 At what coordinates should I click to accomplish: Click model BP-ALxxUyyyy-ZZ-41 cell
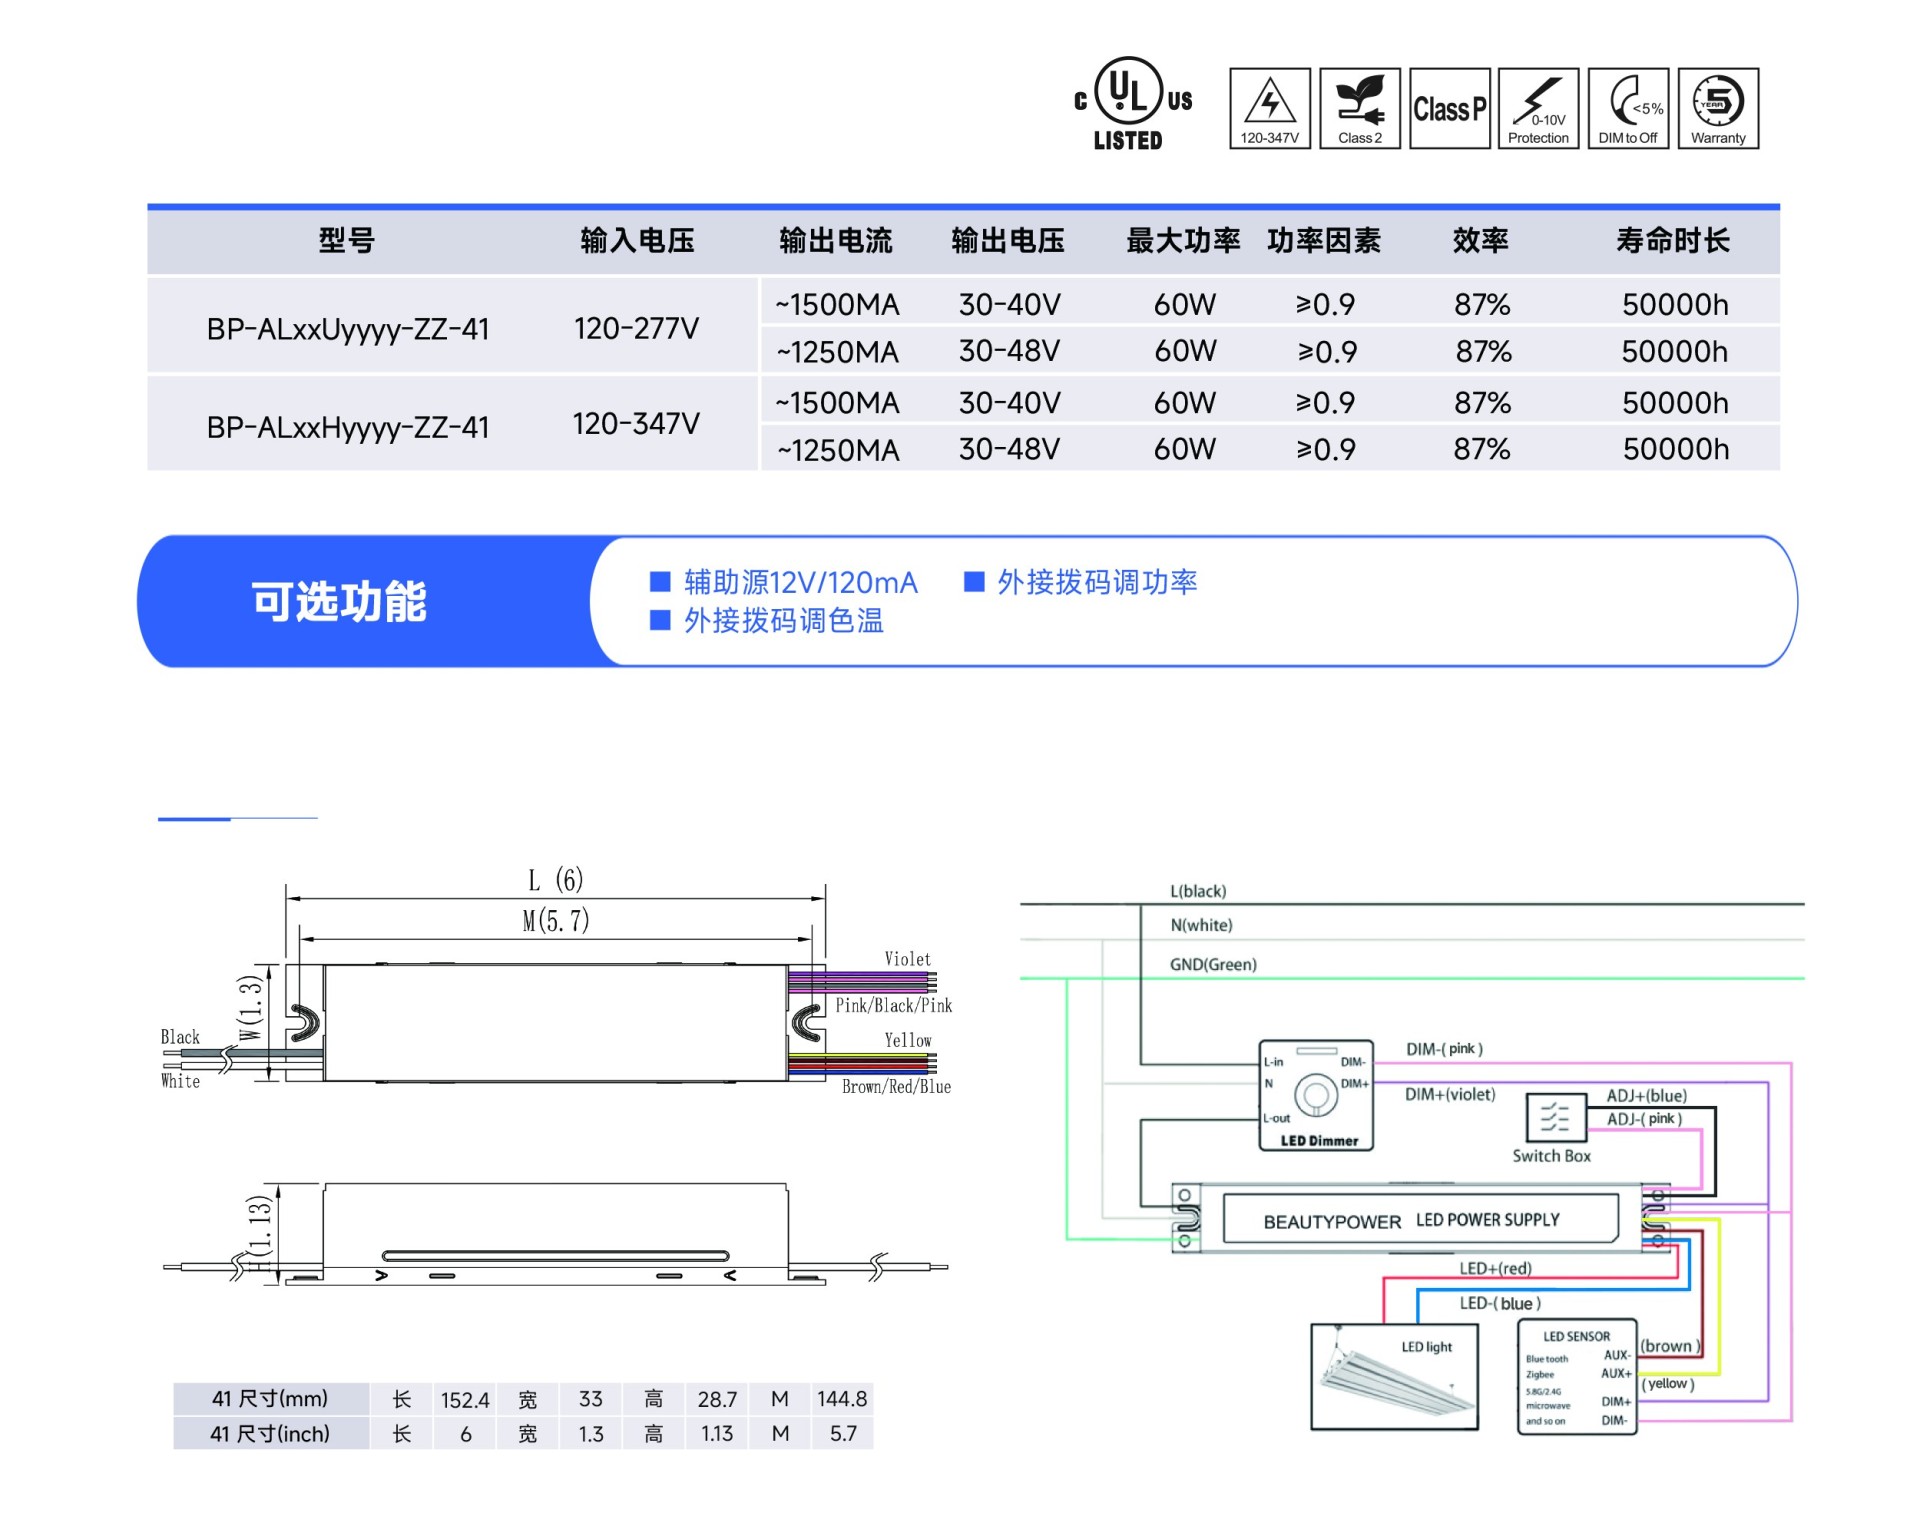pyautogui.click(x=348, y=329)
